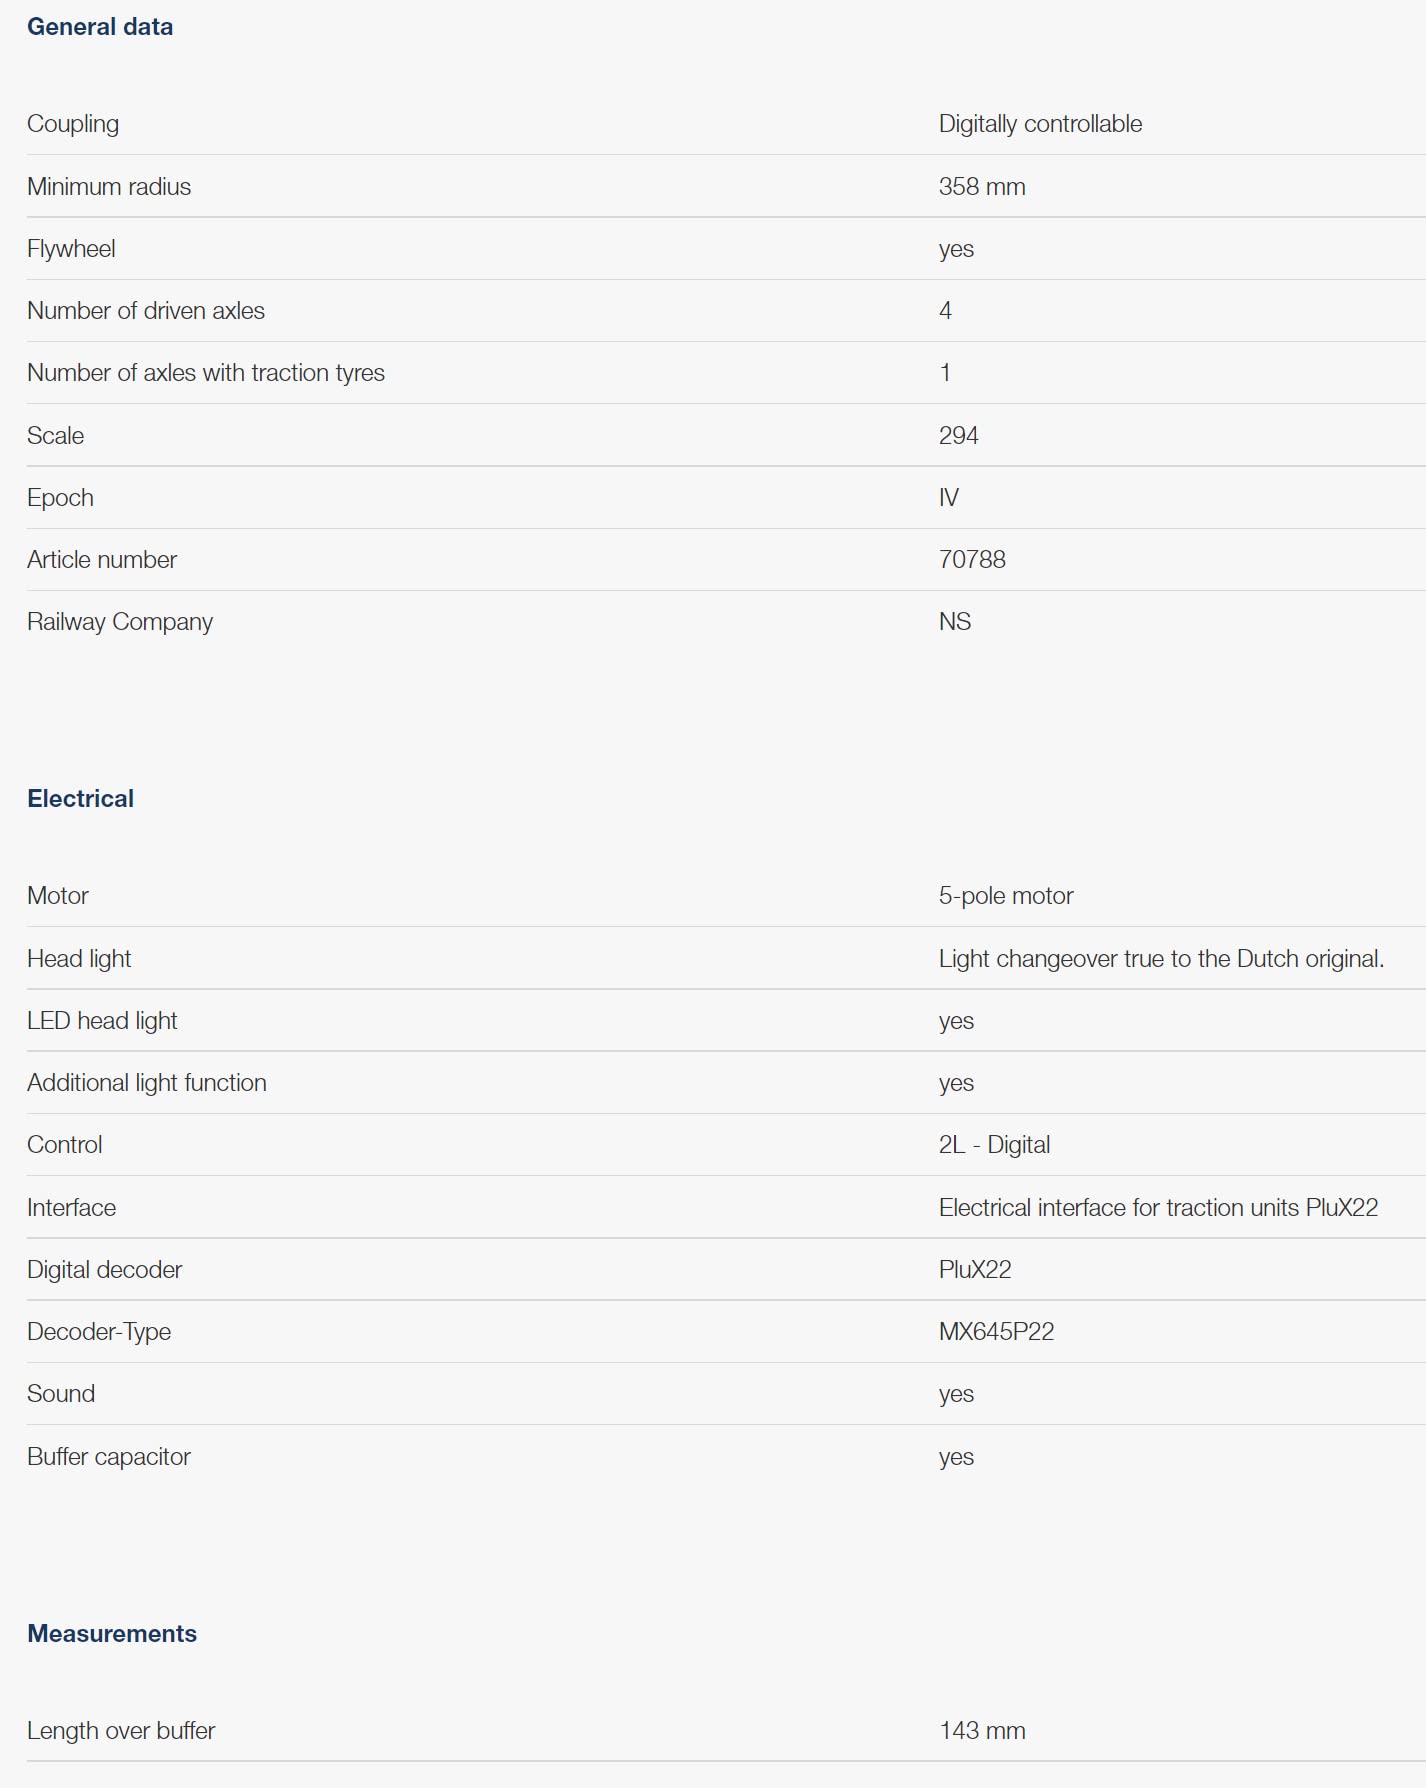Click Number of axles with traction tyres
This screenshot has height=1788, width=1426.
(206, 373)
